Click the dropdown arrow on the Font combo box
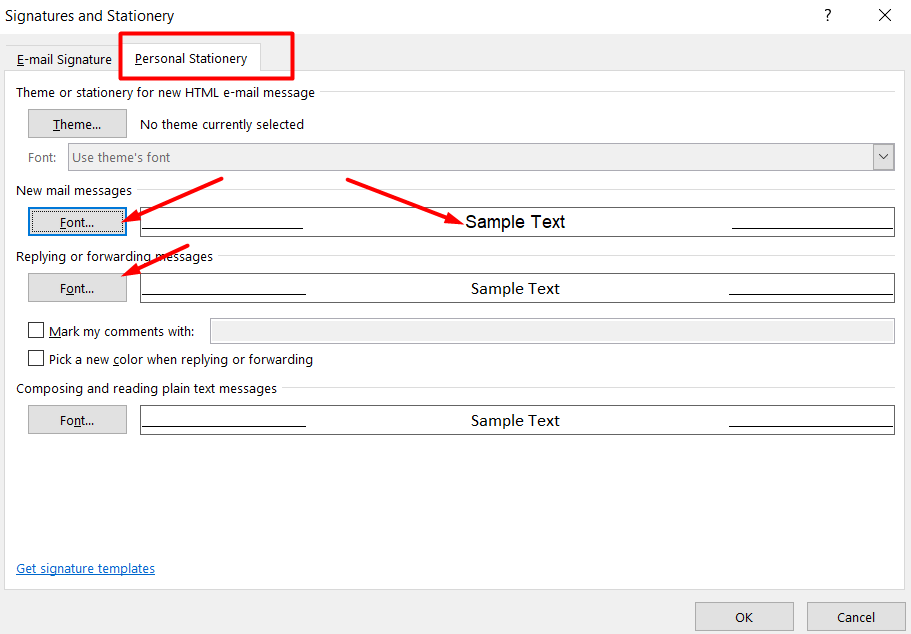 883,157
